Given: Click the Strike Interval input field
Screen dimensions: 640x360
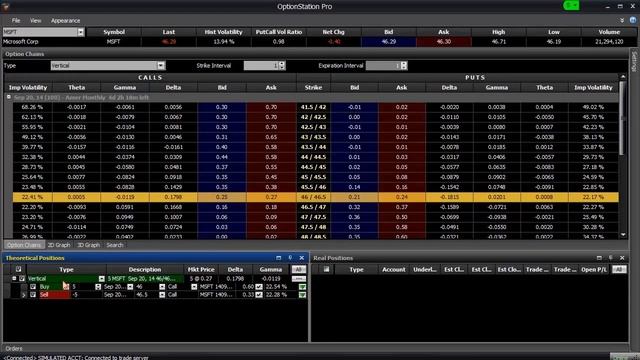Looking at the screenshot, I should [261, 65].
